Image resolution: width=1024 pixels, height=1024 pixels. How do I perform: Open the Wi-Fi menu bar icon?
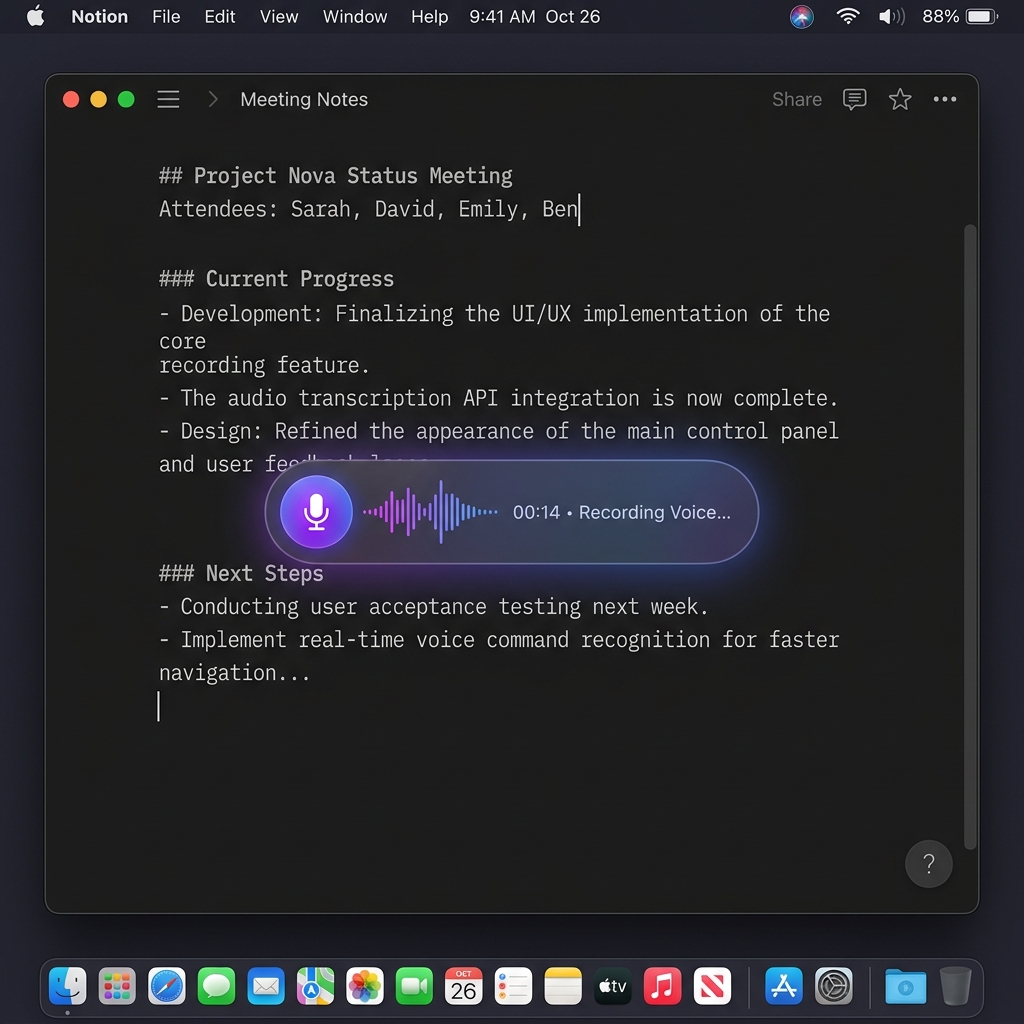[x=847, y=16]
